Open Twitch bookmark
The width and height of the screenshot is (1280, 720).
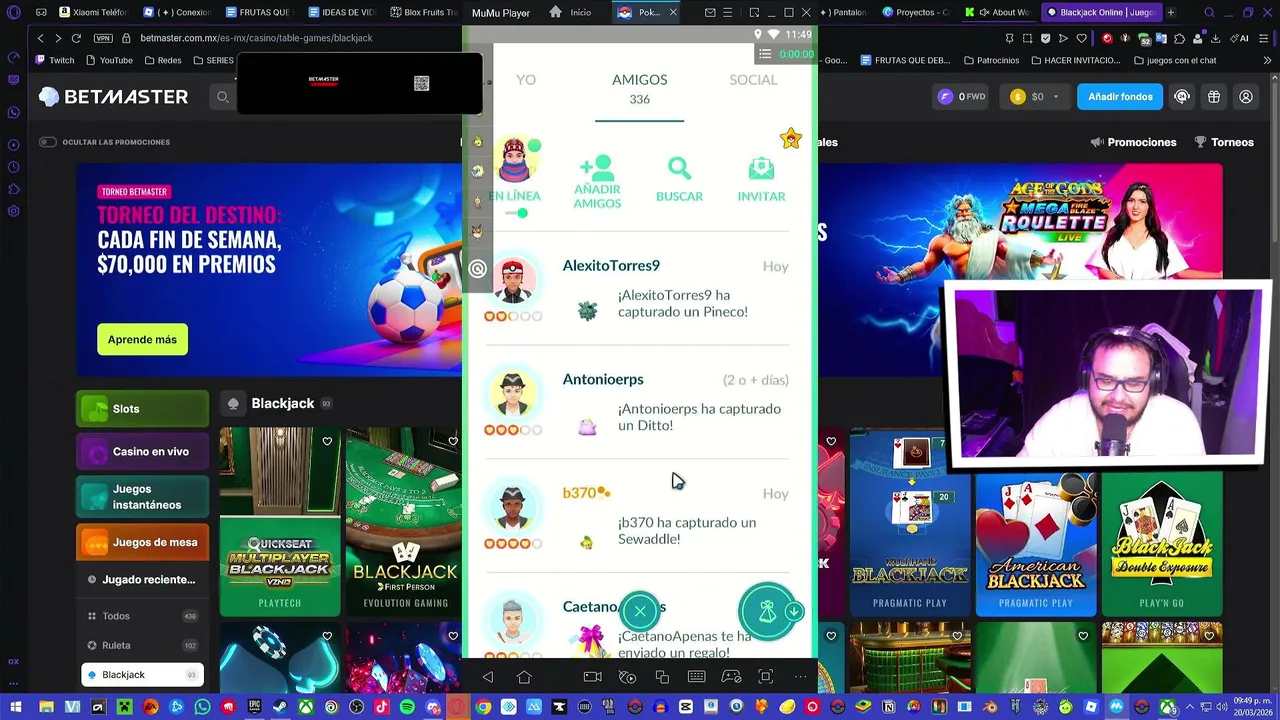click(x=55, y=60)
